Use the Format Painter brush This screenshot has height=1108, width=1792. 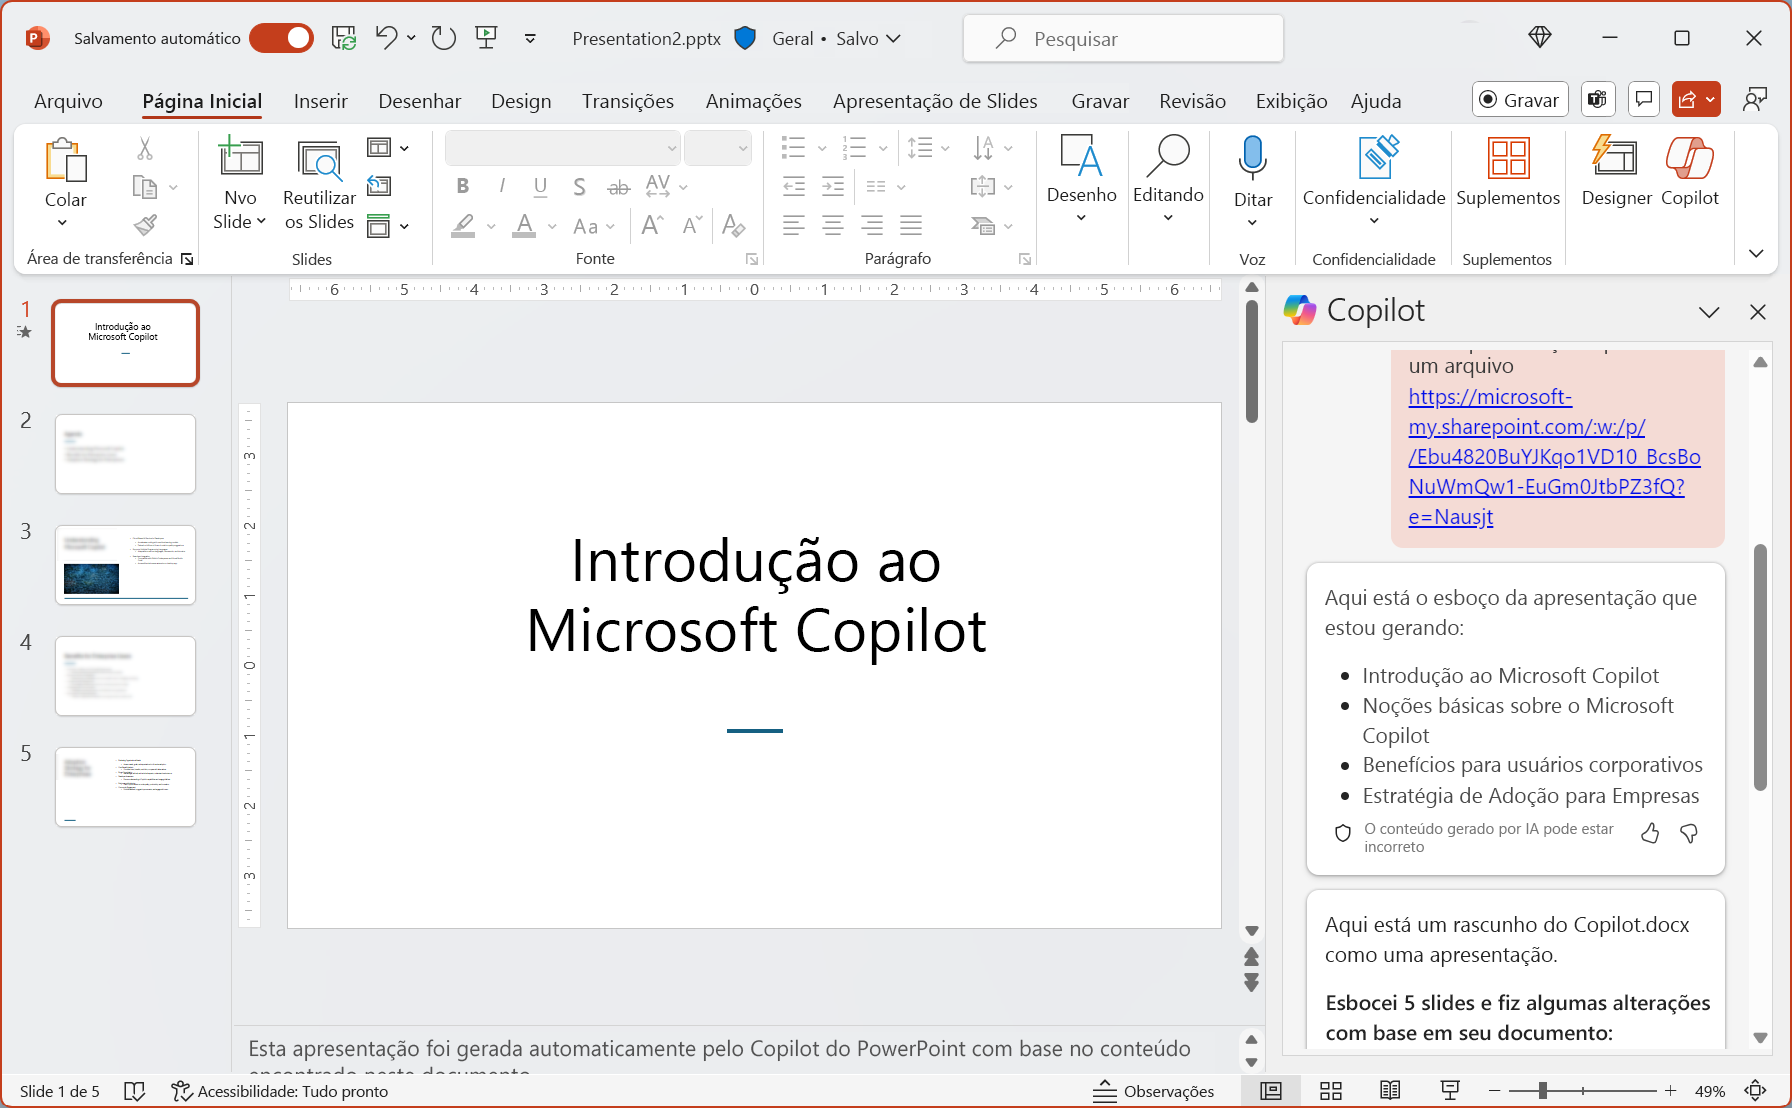(x=145, y=225)
